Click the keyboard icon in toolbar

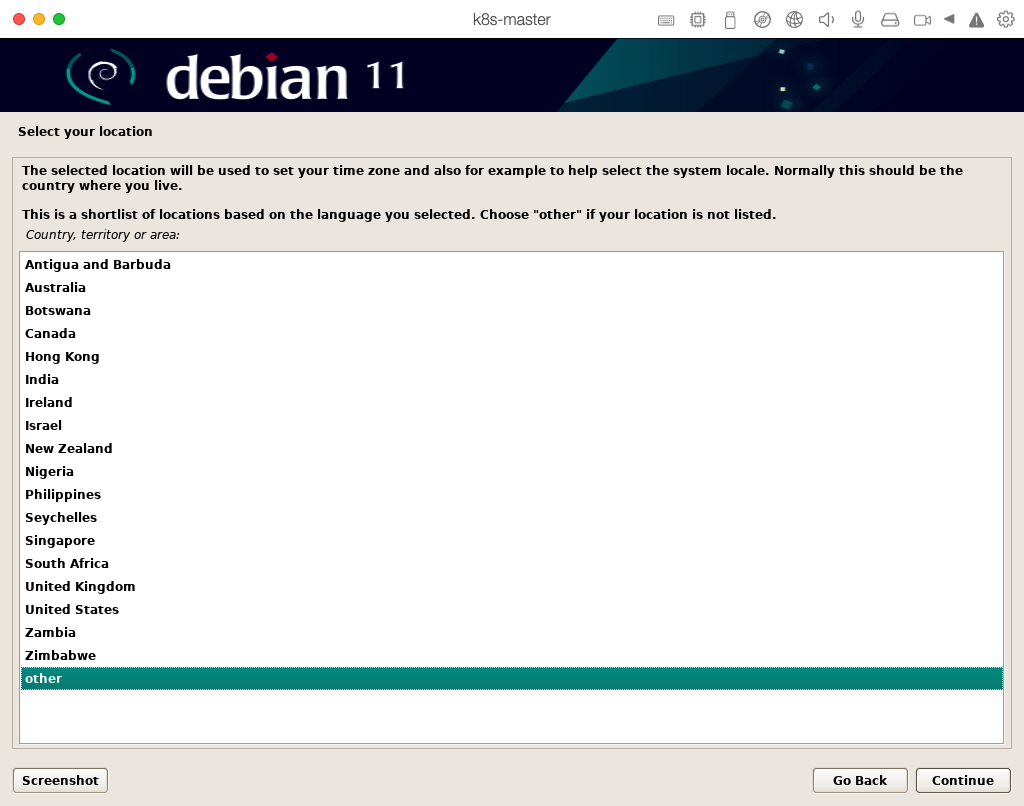click(x=665, y=20)
